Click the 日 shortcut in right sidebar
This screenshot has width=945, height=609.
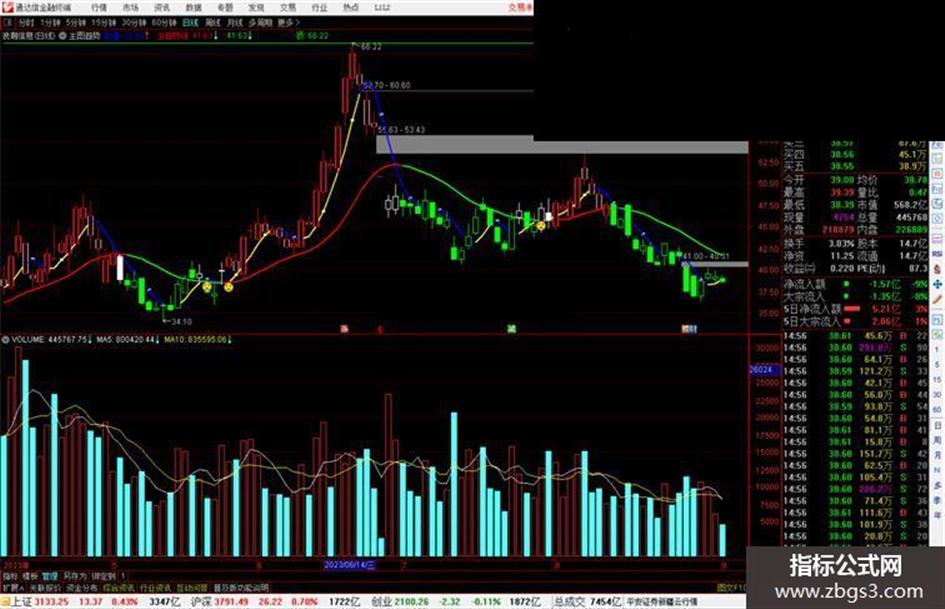pyautogui.click(x=937, y=426)
